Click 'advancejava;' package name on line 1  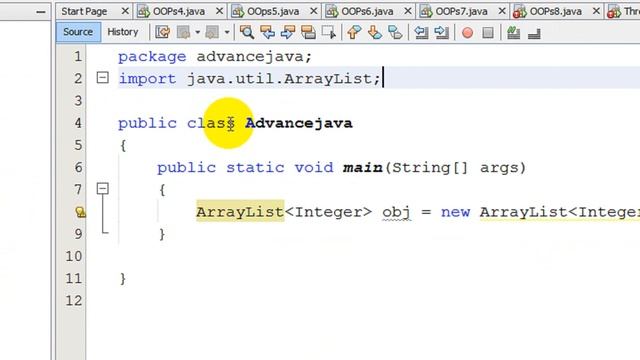pos(254,57)
